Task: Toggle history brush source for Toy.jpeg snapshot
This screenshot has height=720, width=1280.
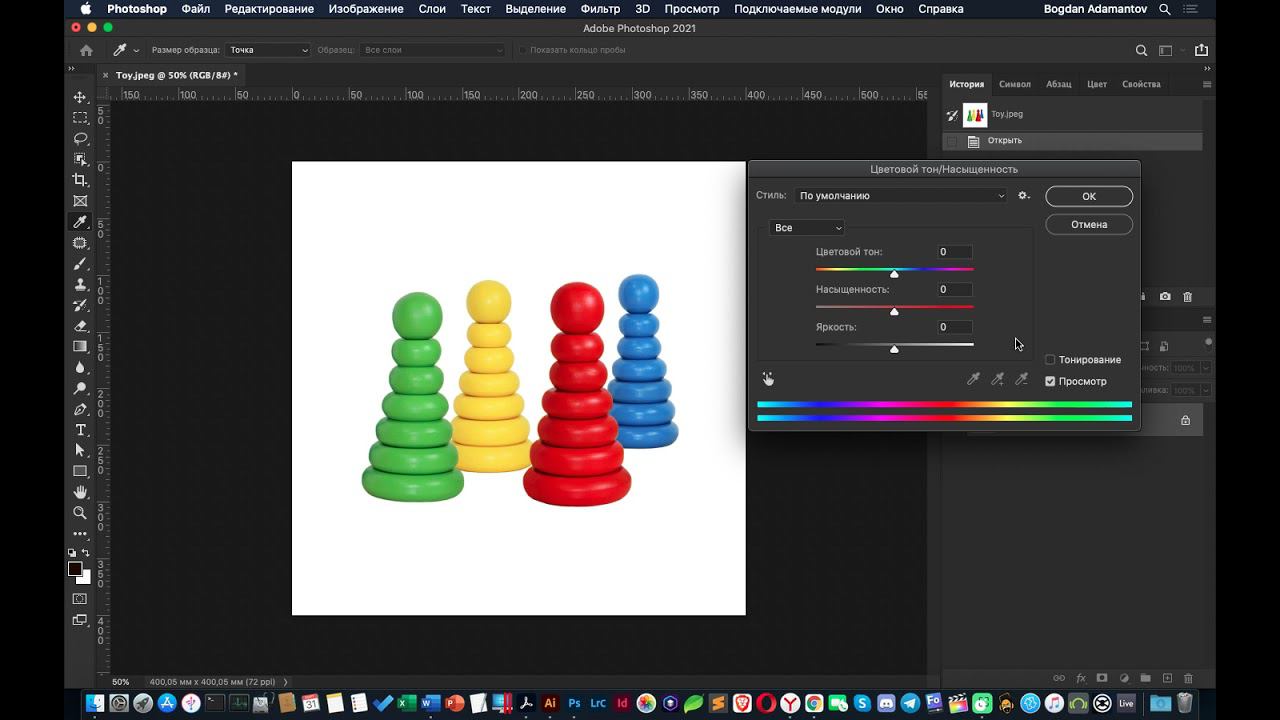Action: (952, 114)
